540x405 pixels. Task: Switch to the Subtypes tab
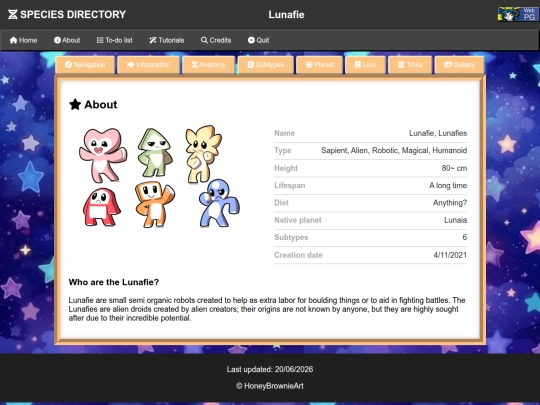[266, 65]
